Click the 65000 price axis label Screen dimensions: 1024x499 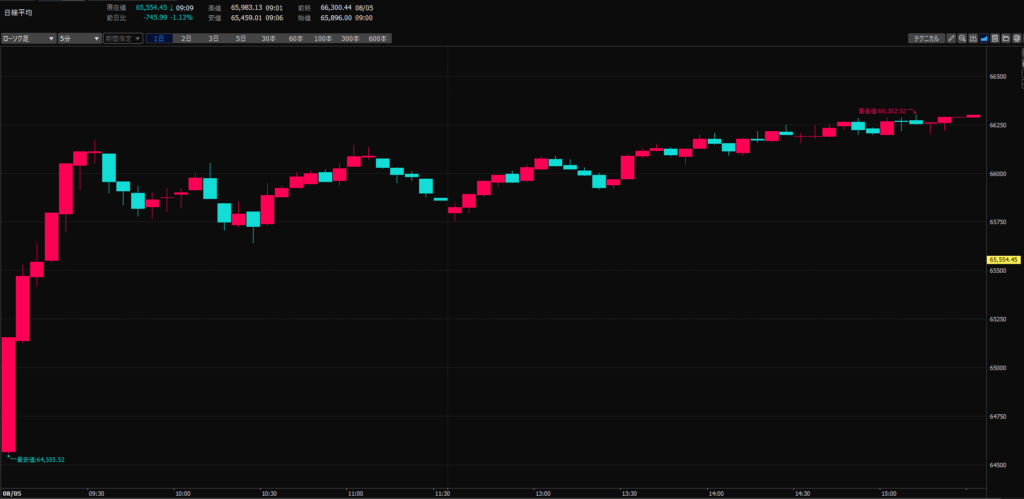[x=997, y=368]
